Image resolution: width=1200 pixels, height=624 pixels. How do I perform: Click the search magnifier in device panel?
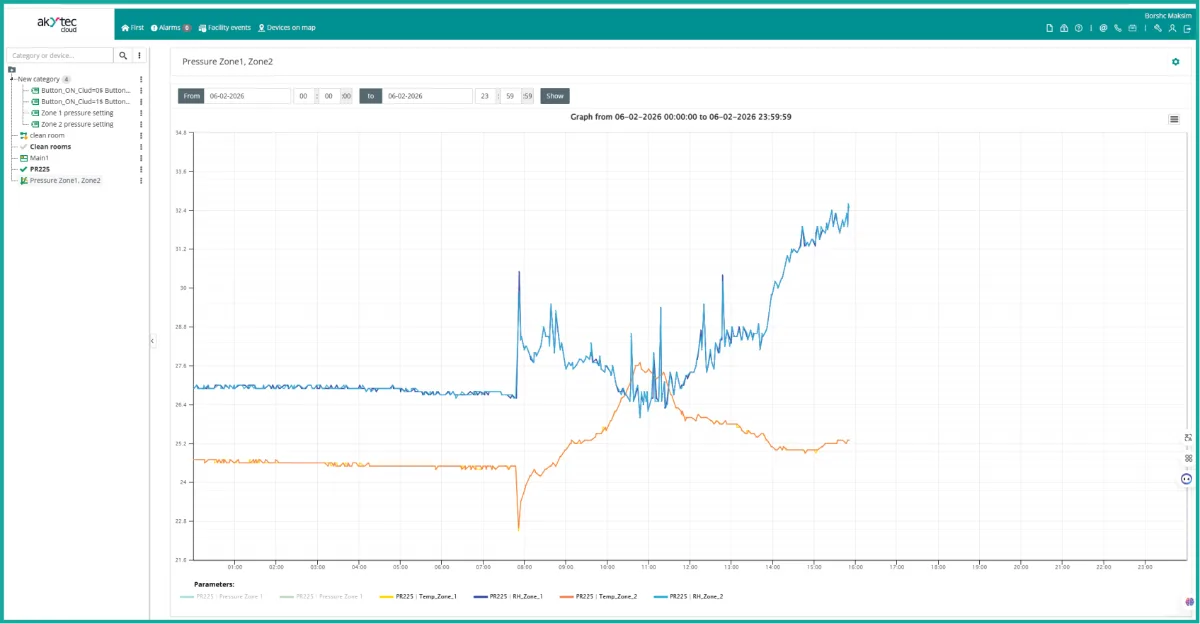(x=123, y=56)
